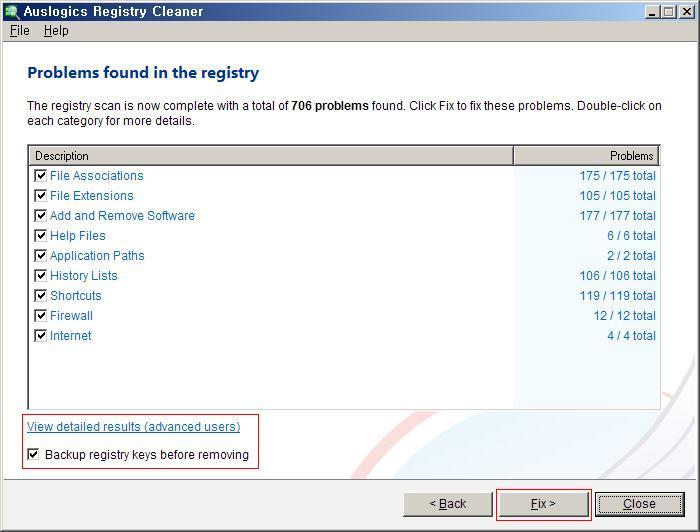Open the Help menu
This screenshot has height=532, width=700.
56,31
